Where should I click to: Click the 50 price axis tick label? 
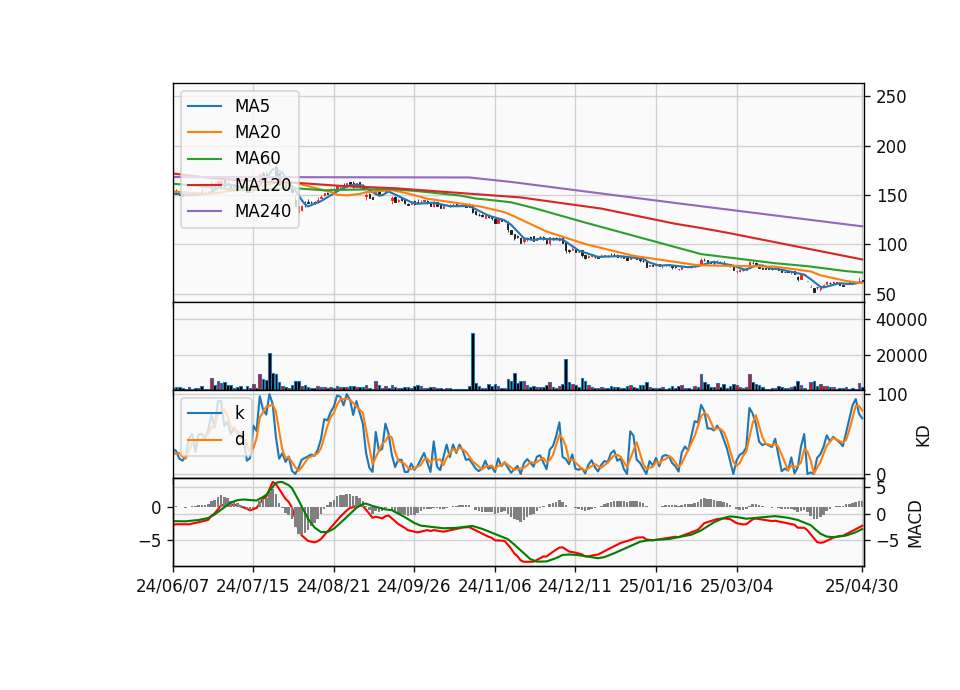coord(886,294)
